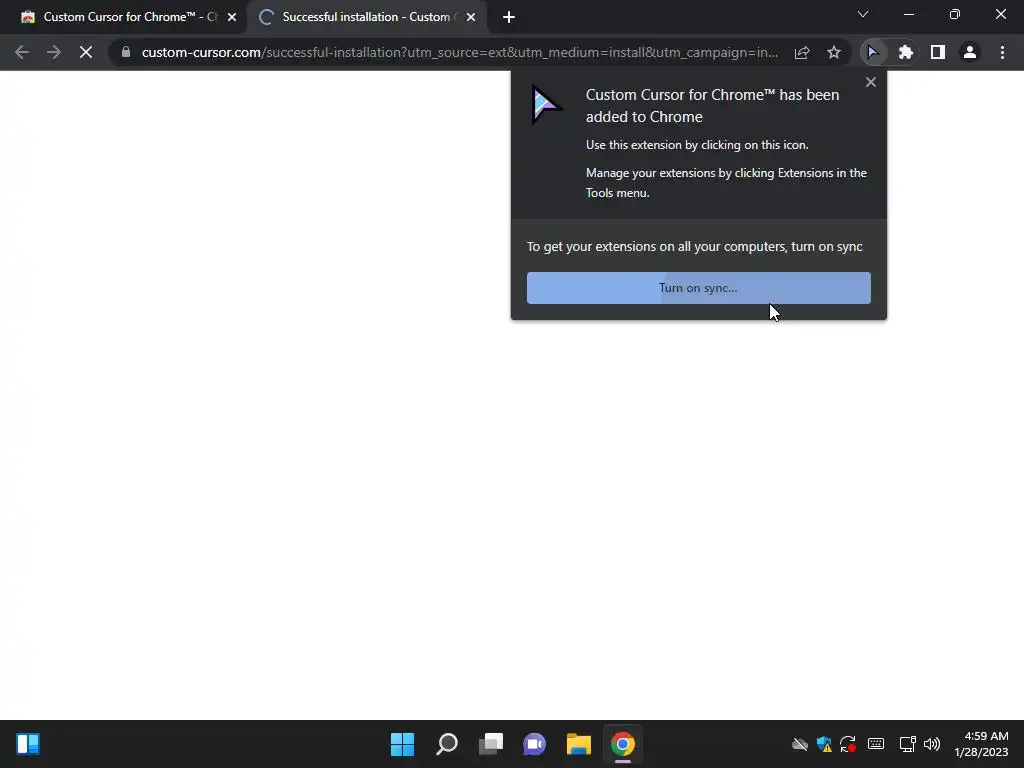Screen dimensions: 1024x768
Task: Click the Turn on sync button
Action: coord(699,288)
